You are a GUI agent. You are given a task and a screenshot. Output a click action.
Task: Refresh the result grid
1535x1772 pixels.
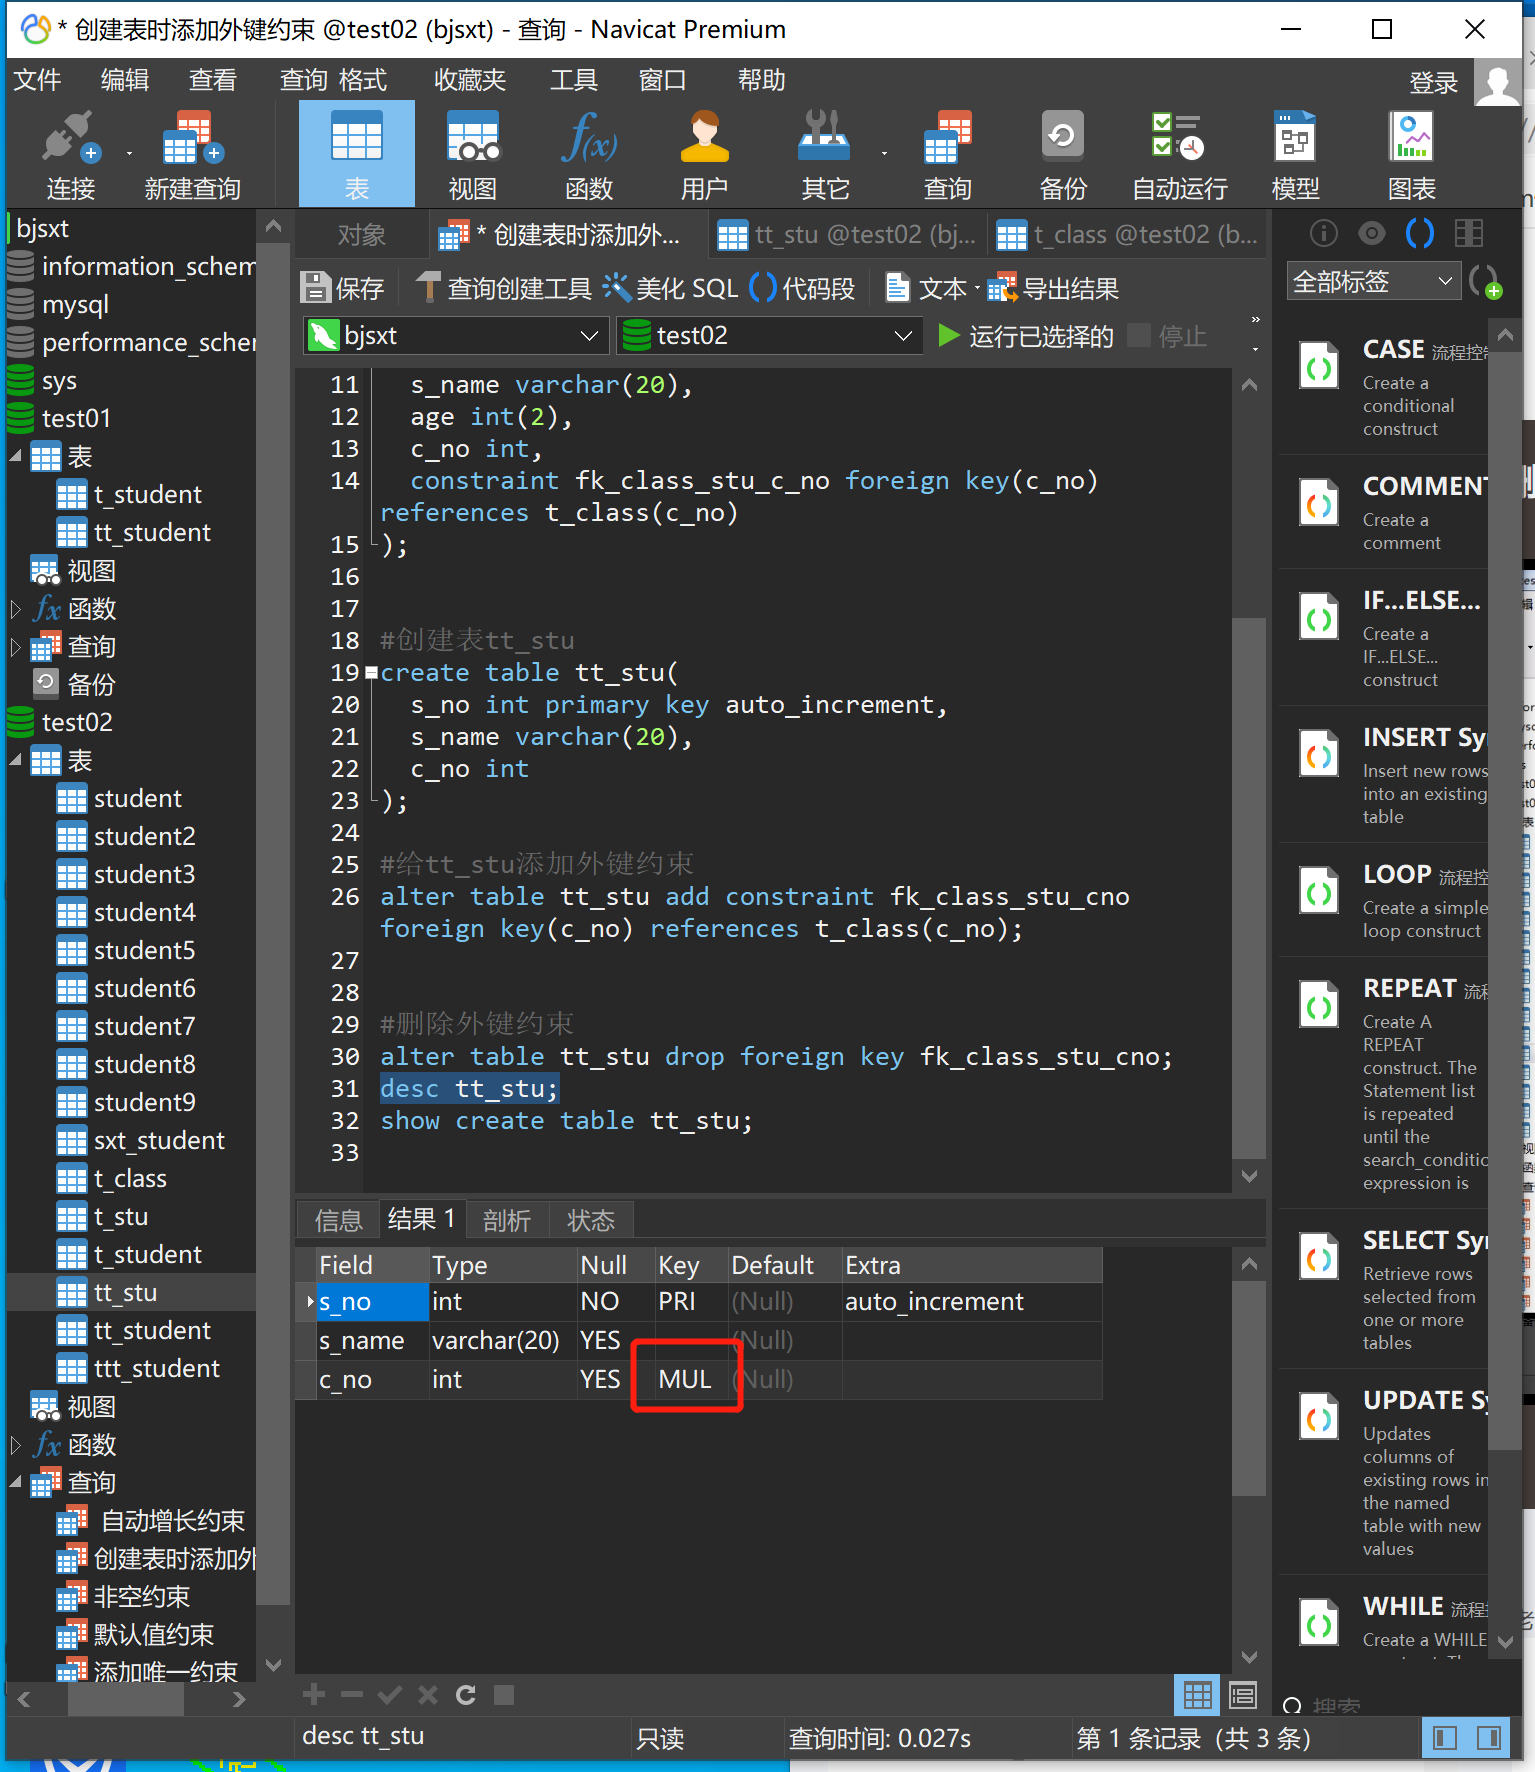[465, 1694]
